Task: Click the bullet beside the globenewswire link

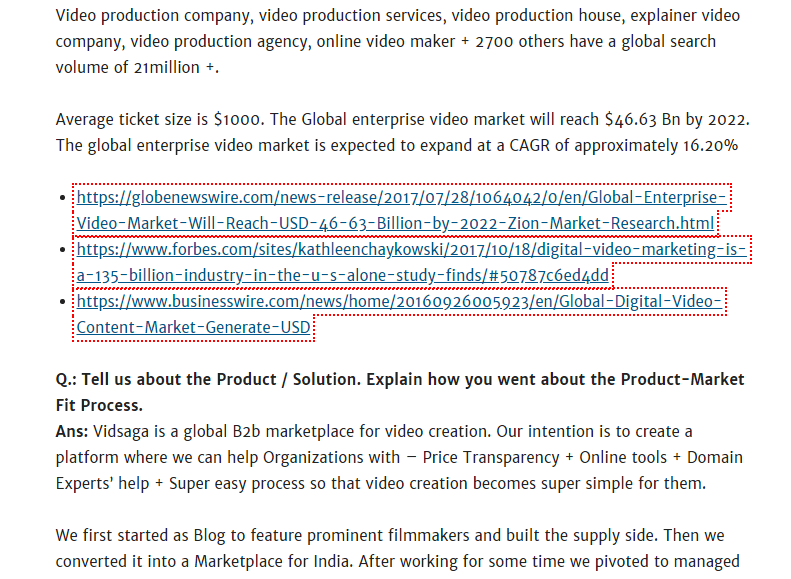Action: click(x=66, y=198)
